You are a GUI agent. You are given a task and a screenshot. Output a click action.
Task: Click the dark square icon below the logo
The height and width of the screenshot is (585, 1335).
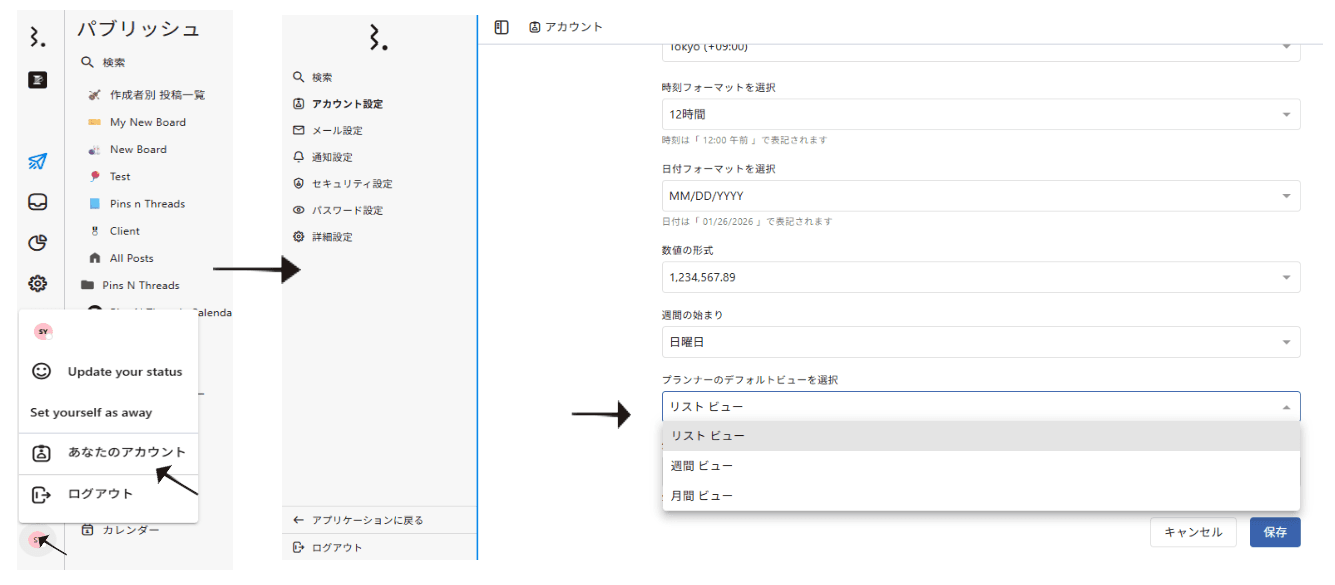(37, 80)
